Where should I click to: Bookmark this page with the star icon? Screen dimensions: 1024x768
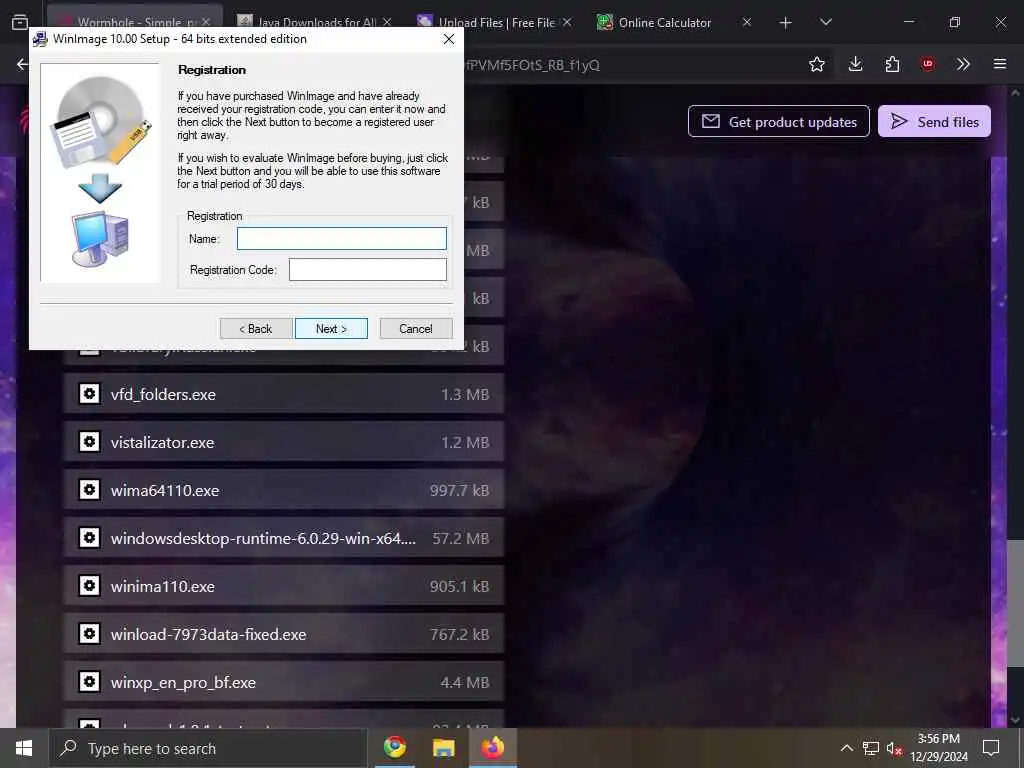point(817,64)
